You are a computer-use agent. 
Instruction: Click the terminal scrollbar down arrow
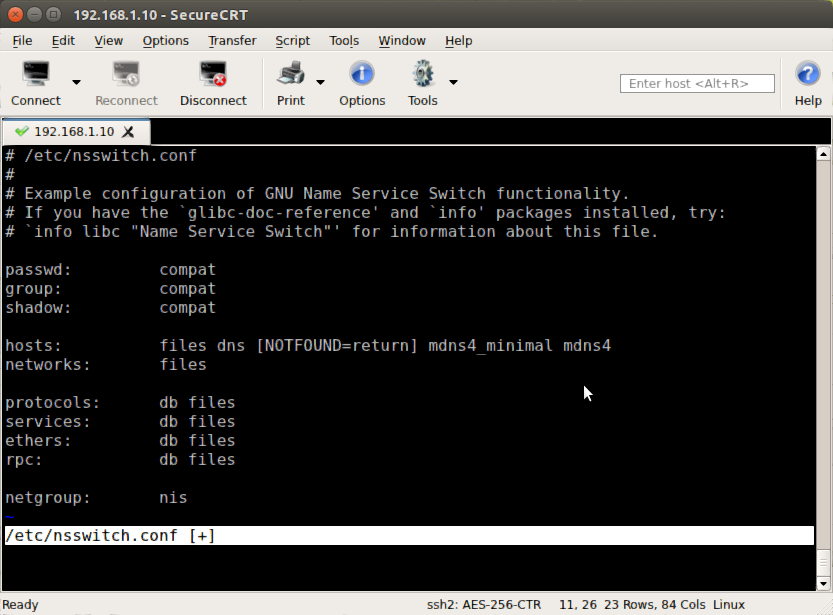823,584
